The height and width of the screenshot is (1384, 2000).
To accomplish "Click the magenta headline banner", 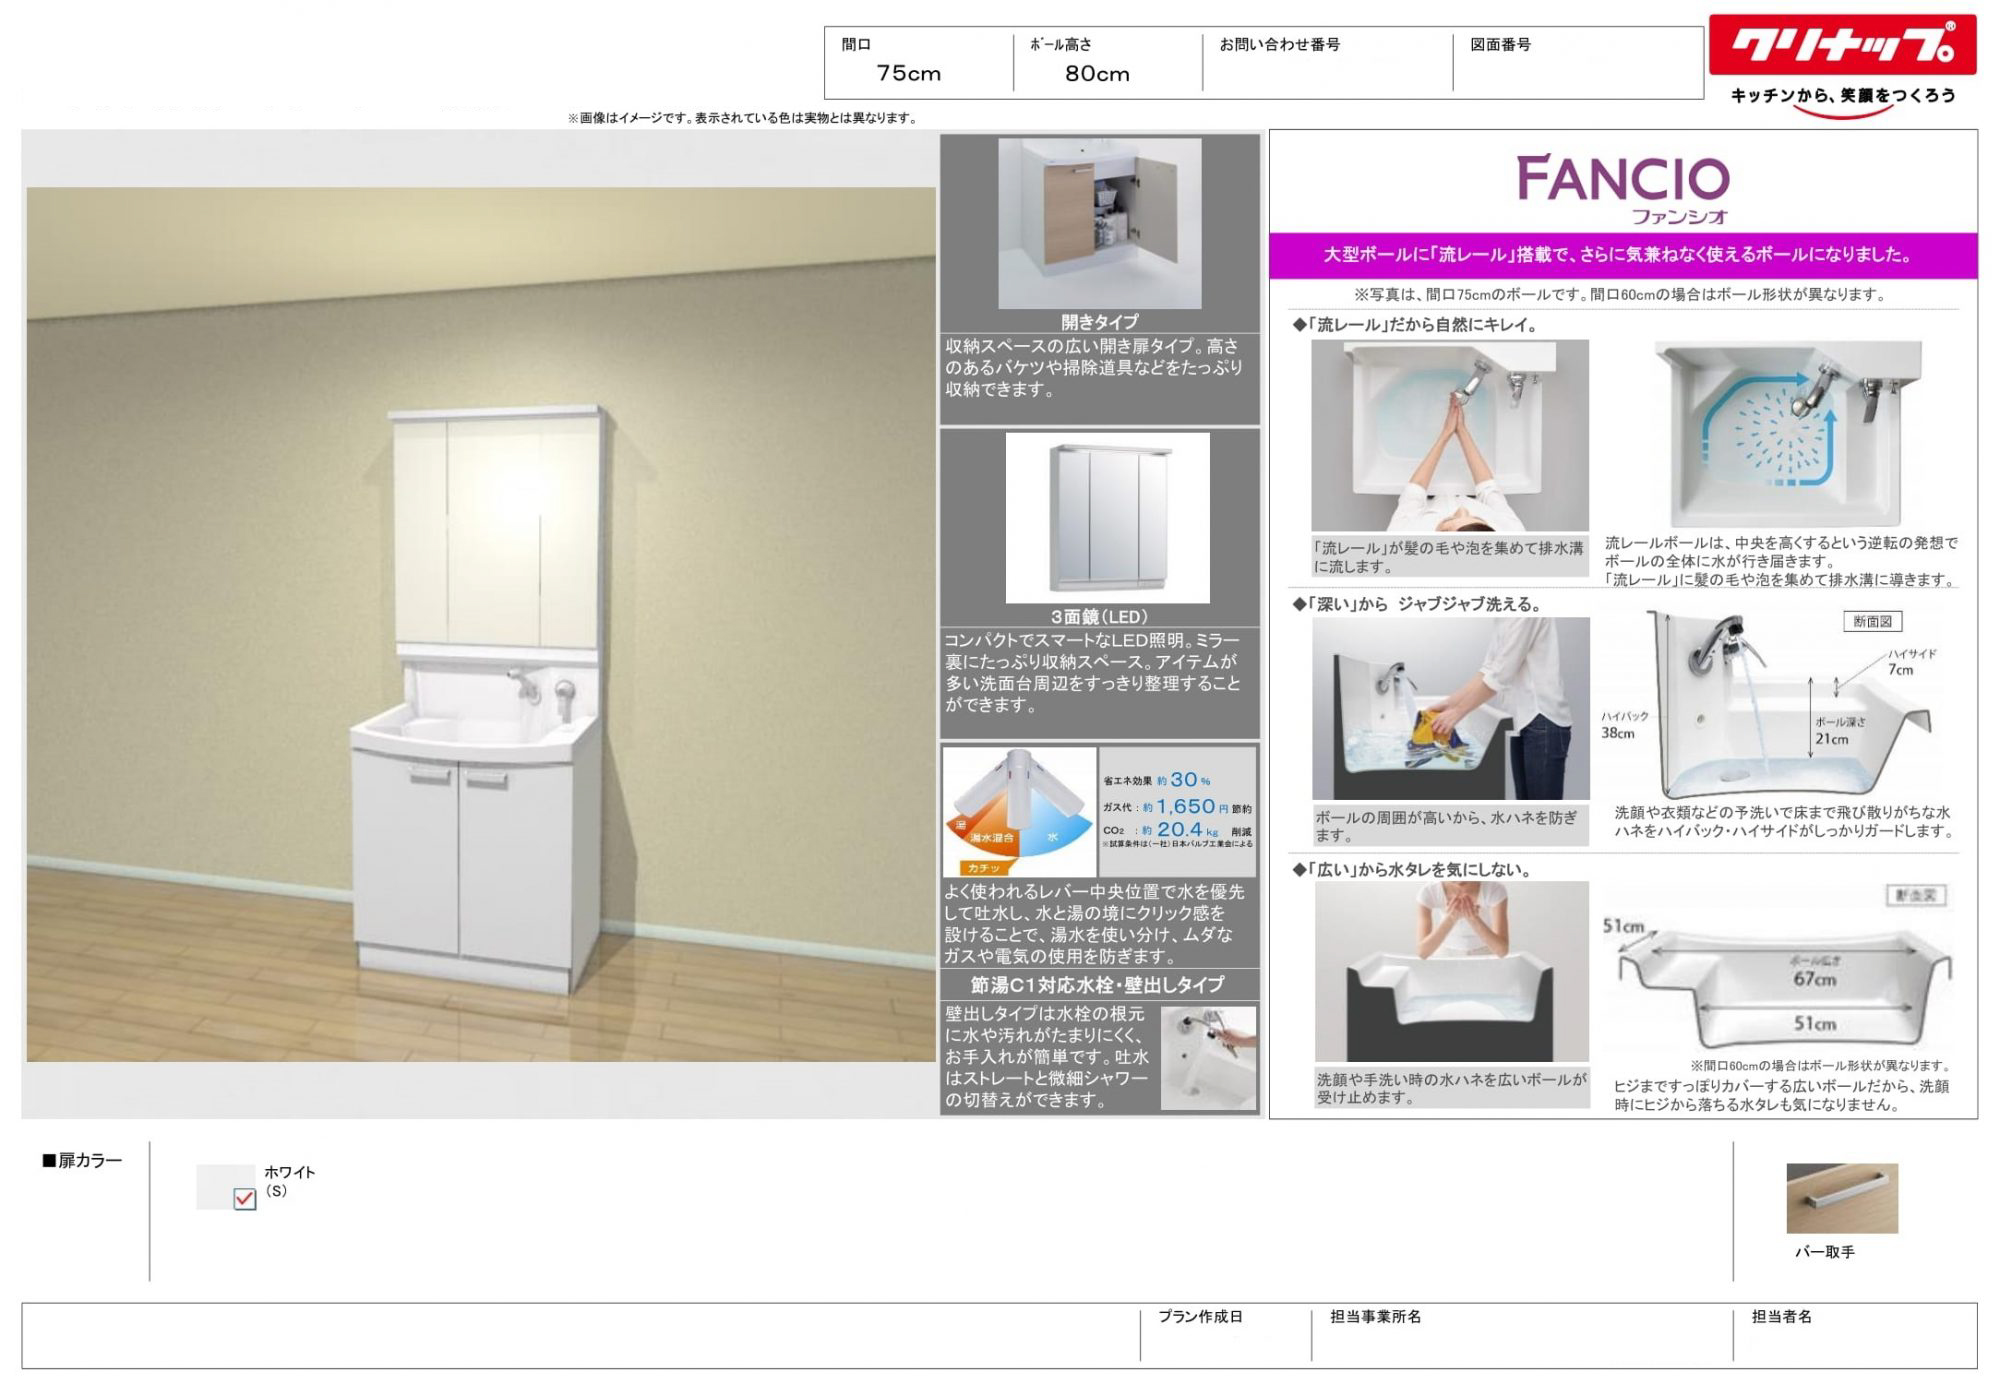I will click(x=1623, y=255).
